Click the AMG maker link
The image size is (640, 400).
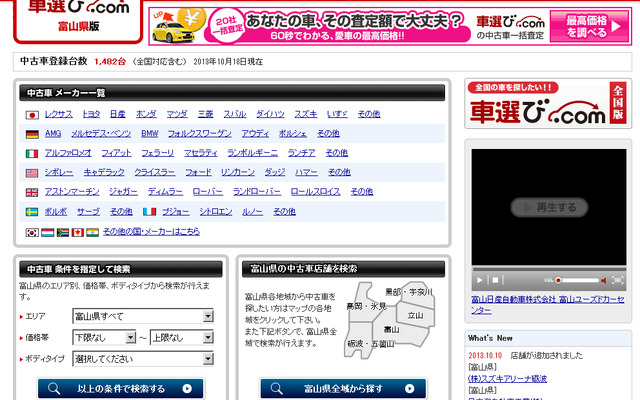(53, 133)
